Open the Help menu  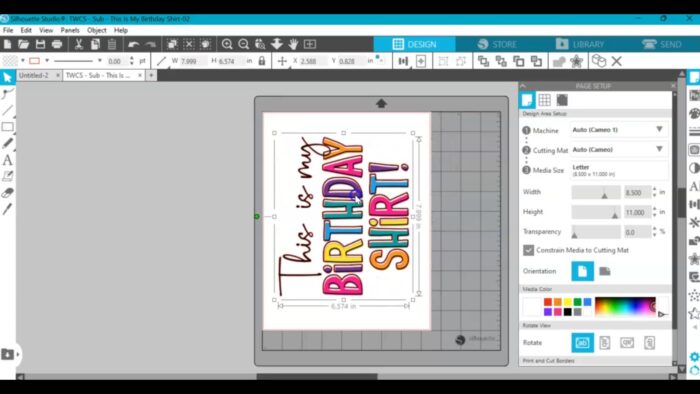121,30
